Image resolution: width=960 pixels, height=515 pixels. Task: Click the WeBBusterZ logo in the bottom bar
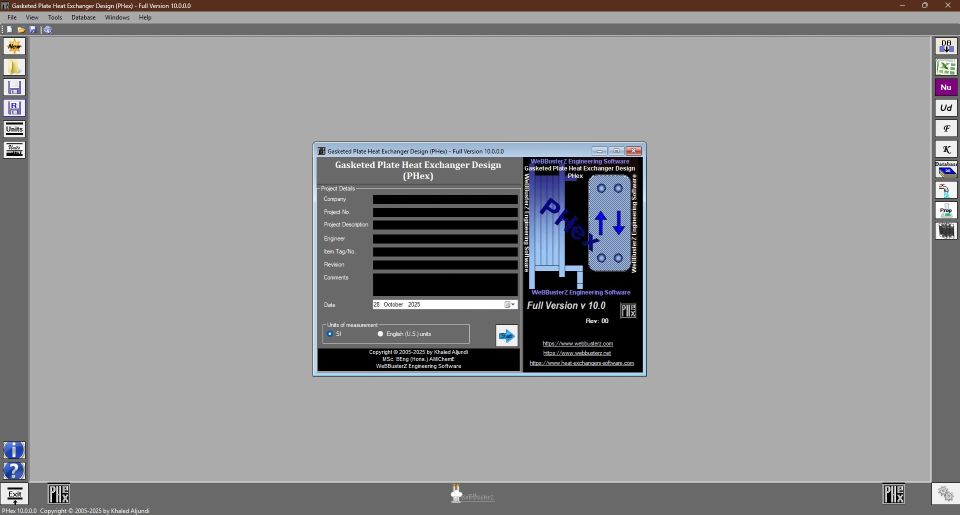(472, 494)
